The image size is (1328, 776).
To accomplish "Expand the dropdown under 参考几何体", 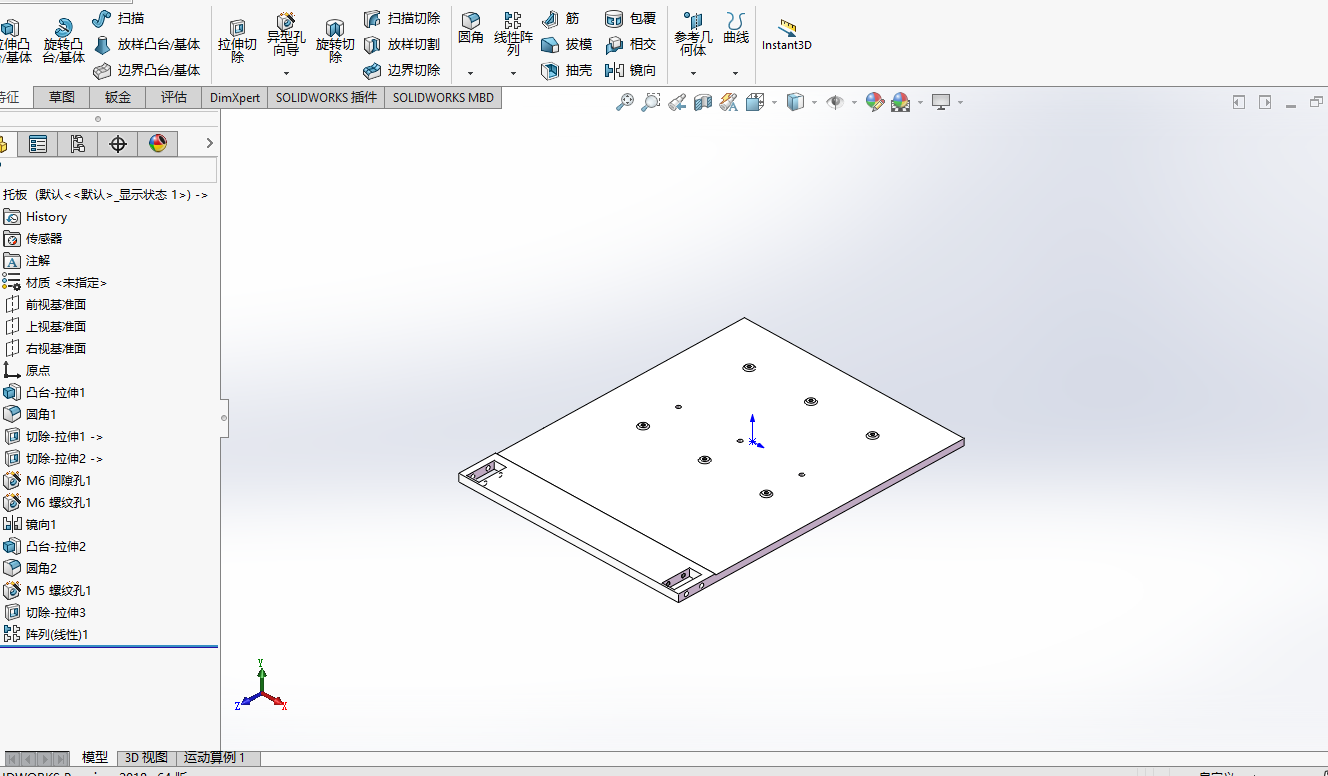I will point(693,73).
